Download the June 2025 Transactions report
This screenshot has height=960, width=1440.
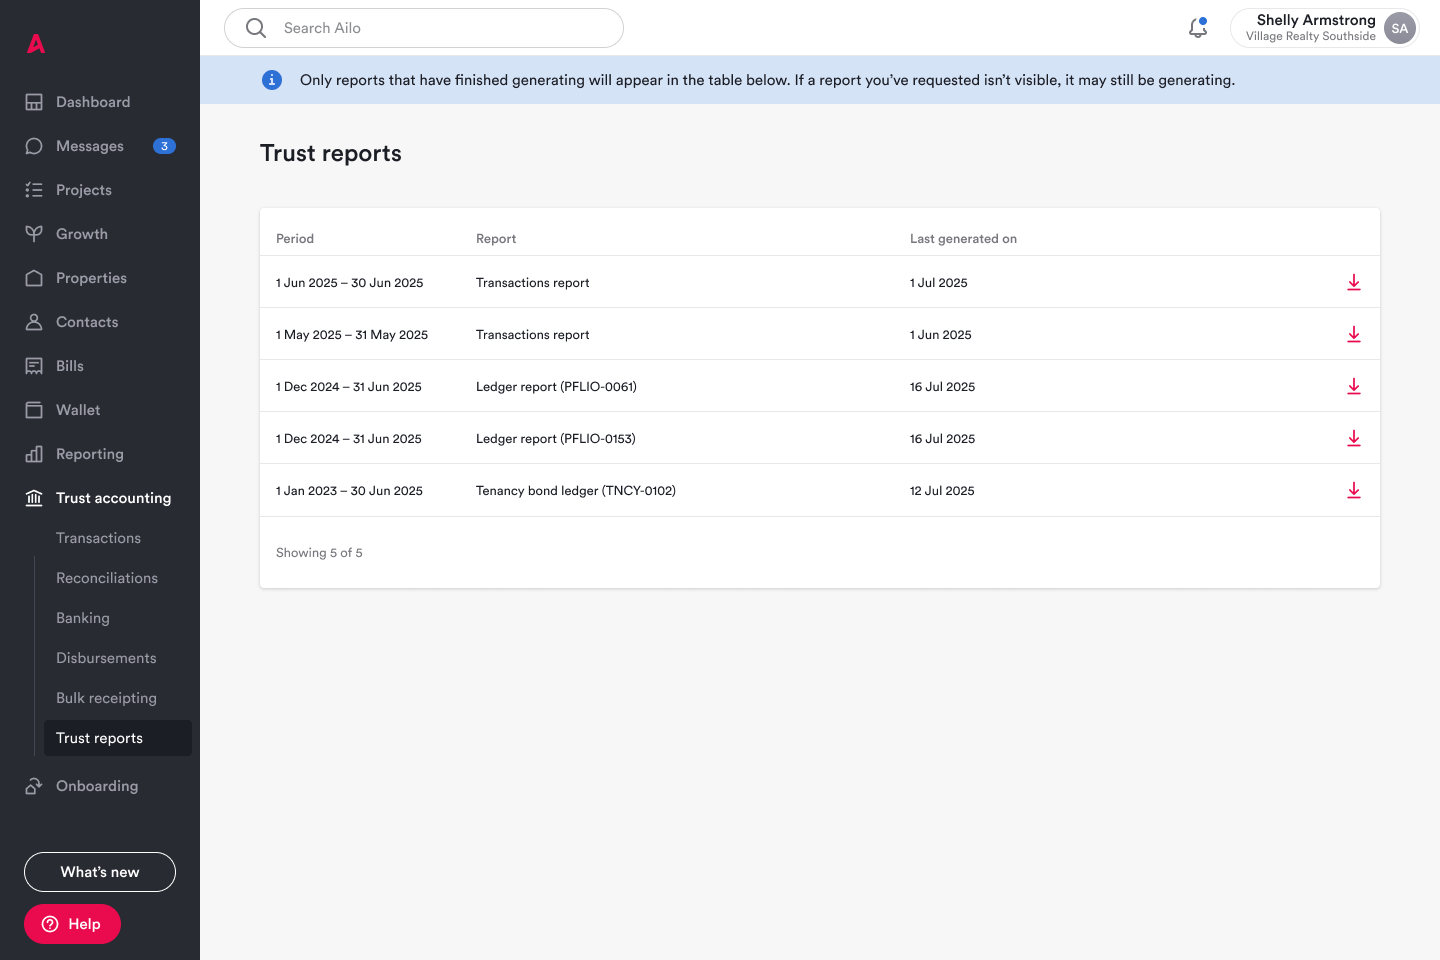(x=1354, y=282)
